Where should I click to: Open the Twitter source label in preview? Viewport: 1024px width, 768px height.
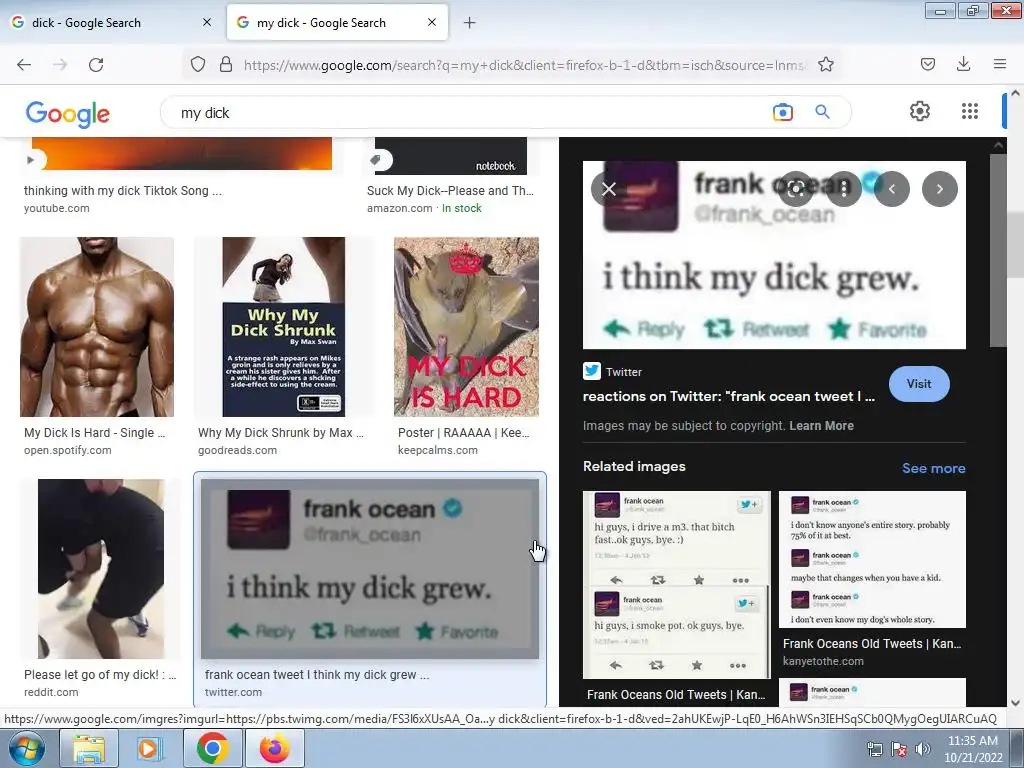(613, 372)
